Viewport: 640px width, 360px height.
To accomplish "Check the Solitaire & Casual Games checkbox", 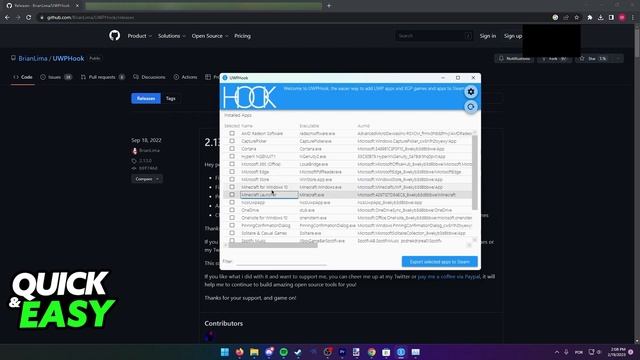I will (232, 233).
